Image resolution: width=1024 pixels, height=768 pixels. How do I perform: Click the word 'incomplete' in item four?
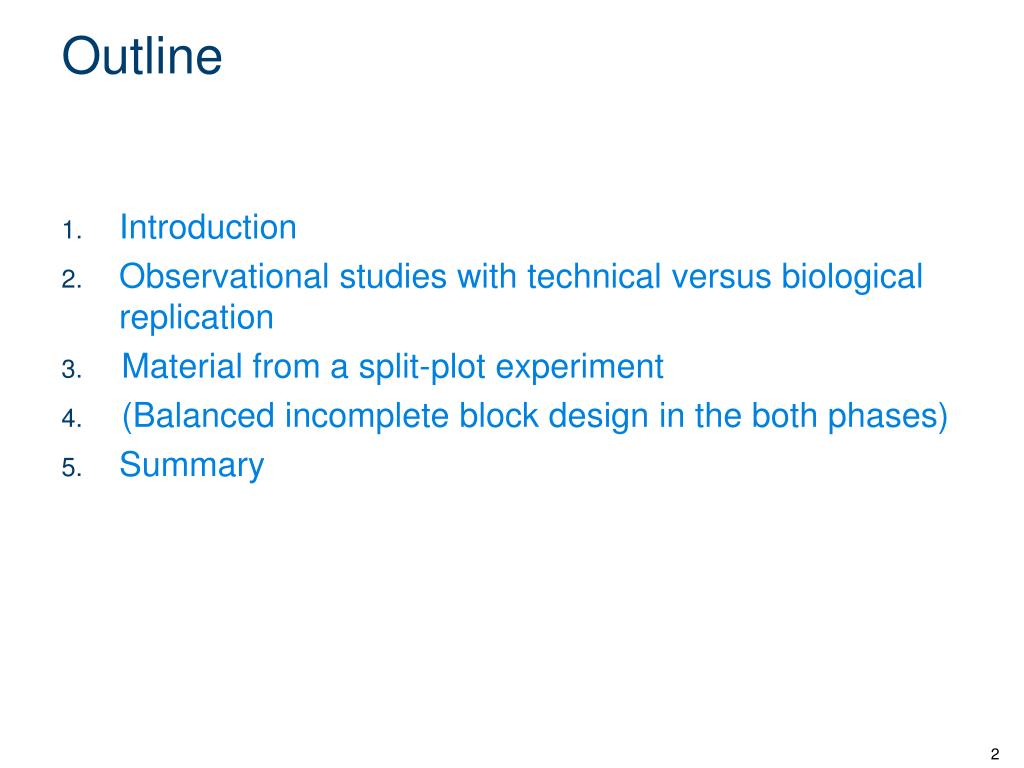click(x=366, y=416)
